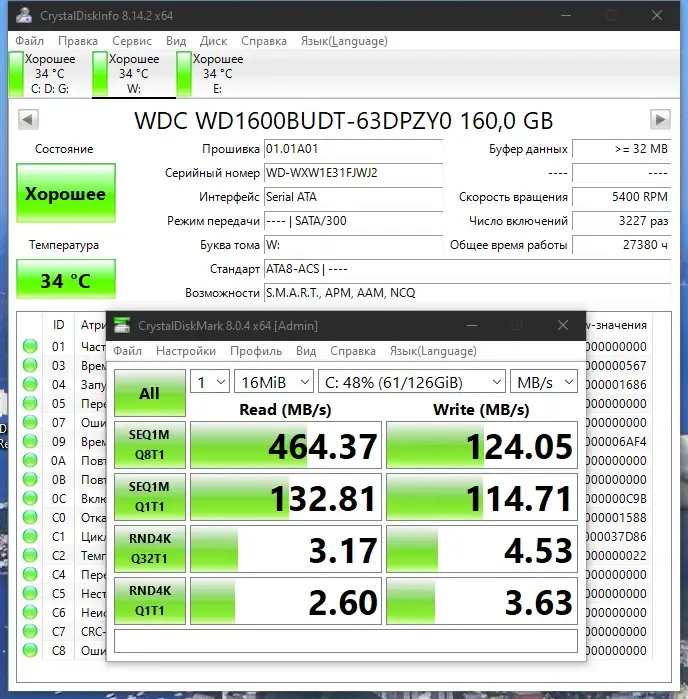This screenshot has height=699, width=688.
Task: Click RND4K Q1T1 read result 2.60
Action: (286, 601)
